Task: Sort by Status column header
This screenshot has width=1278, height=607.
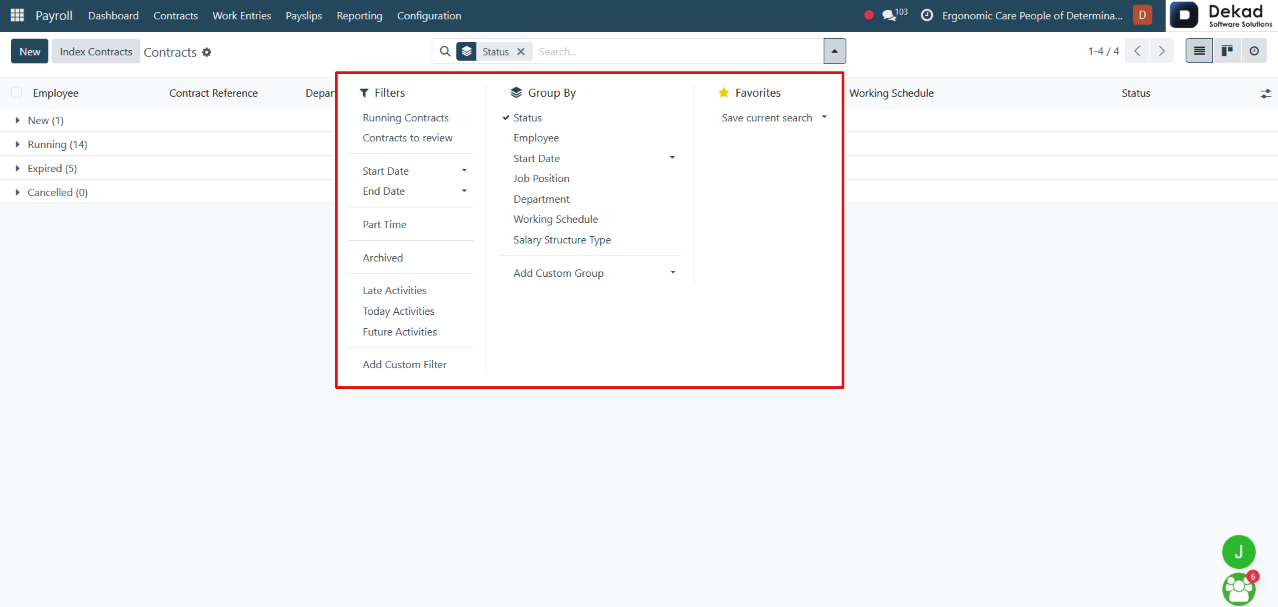Action: (1136, 93)
